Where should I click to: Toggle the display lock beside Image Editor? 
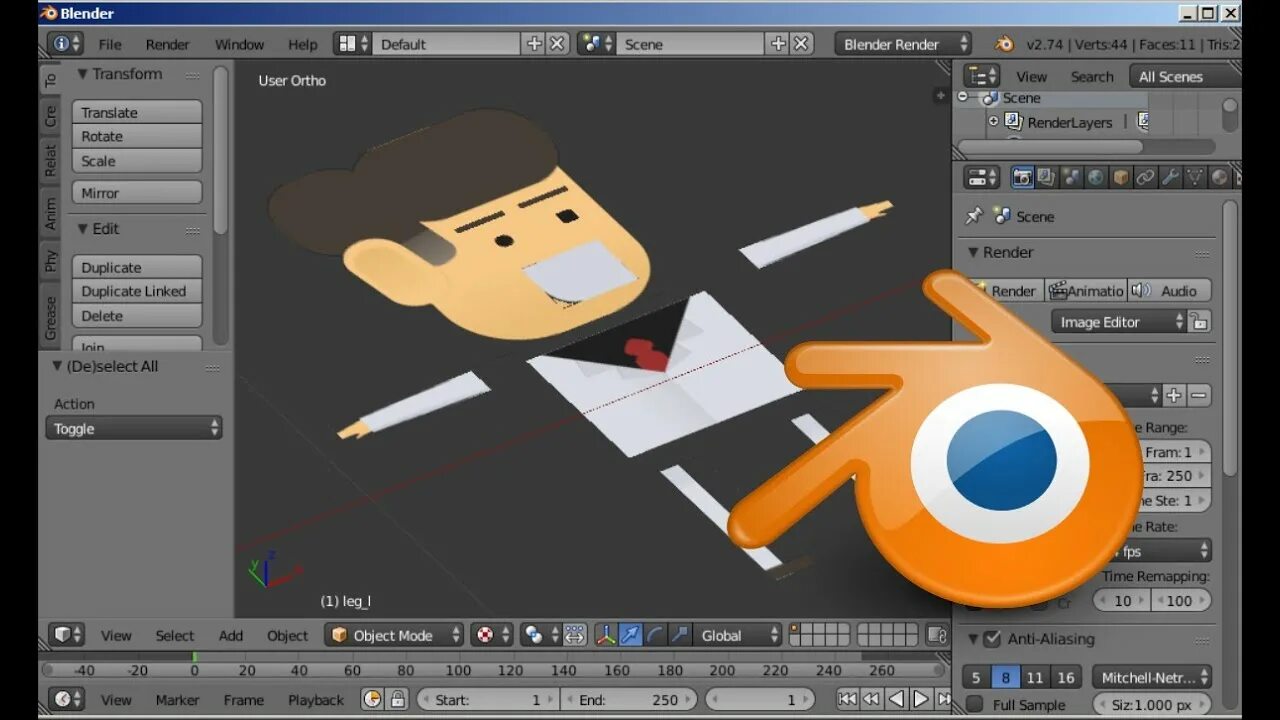pyautogui.click(x=1200, y=322)
